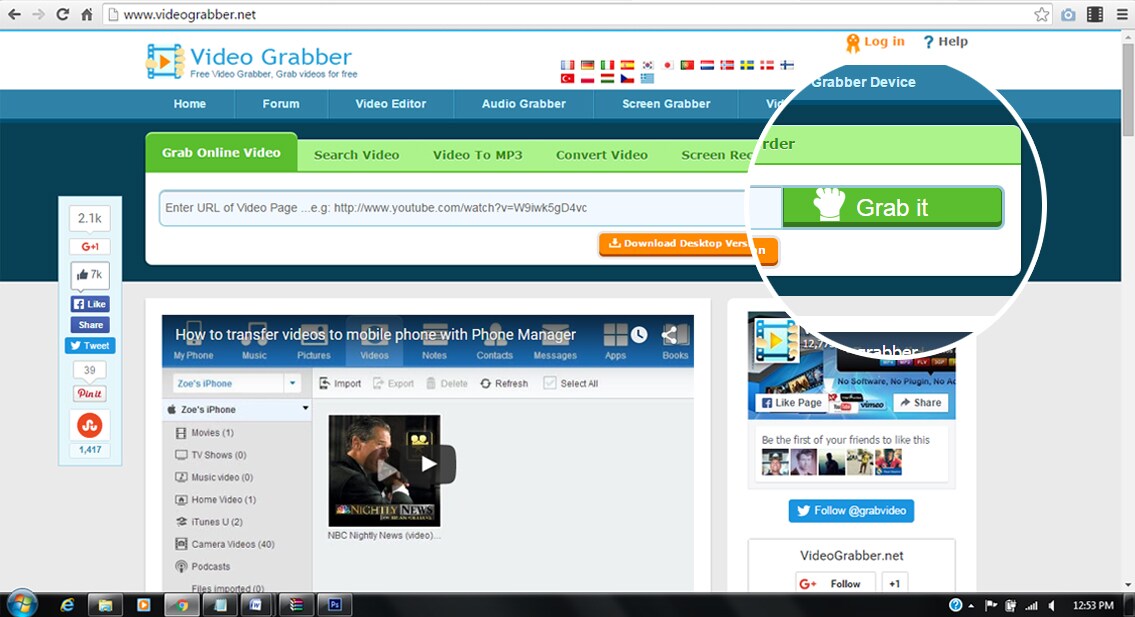Select the German flag language

pyautogui.click(x=587, y=65)
